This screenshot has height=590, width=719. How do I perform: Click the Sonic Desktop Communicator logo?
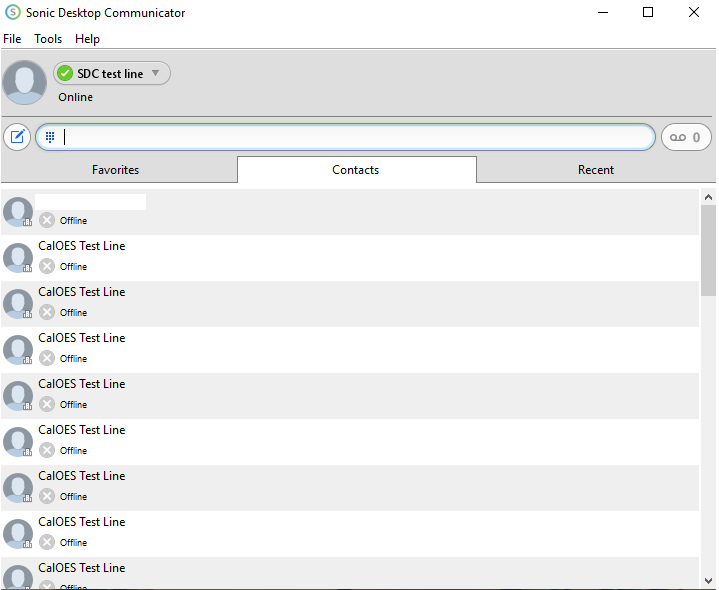tap(13, 12)
